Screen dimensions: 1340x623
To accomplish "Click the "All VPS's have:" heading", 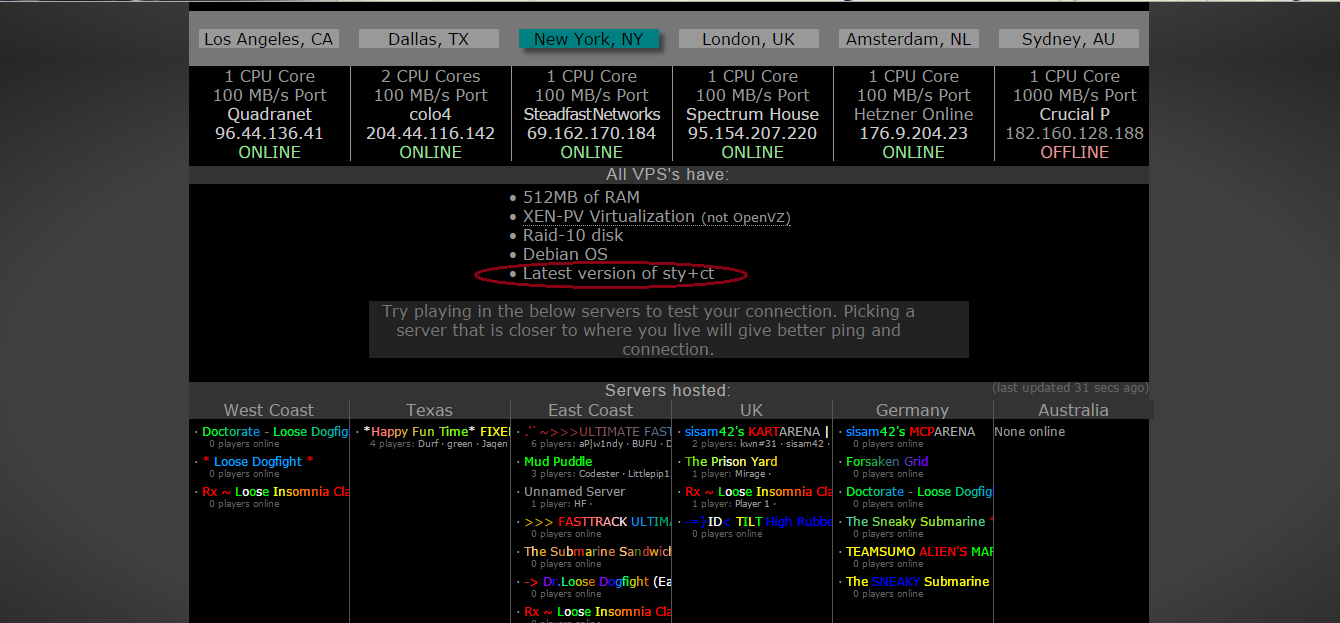I will (668, 174).
